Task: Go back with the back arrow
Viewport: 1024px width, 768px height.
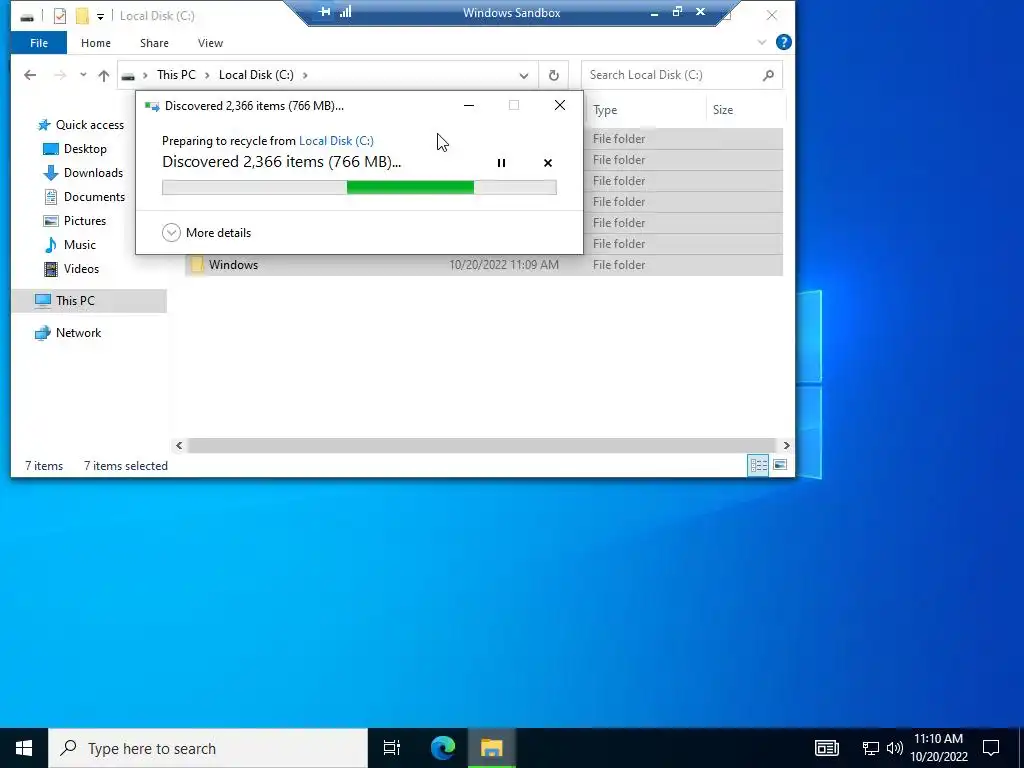Action: click(30, 75)
